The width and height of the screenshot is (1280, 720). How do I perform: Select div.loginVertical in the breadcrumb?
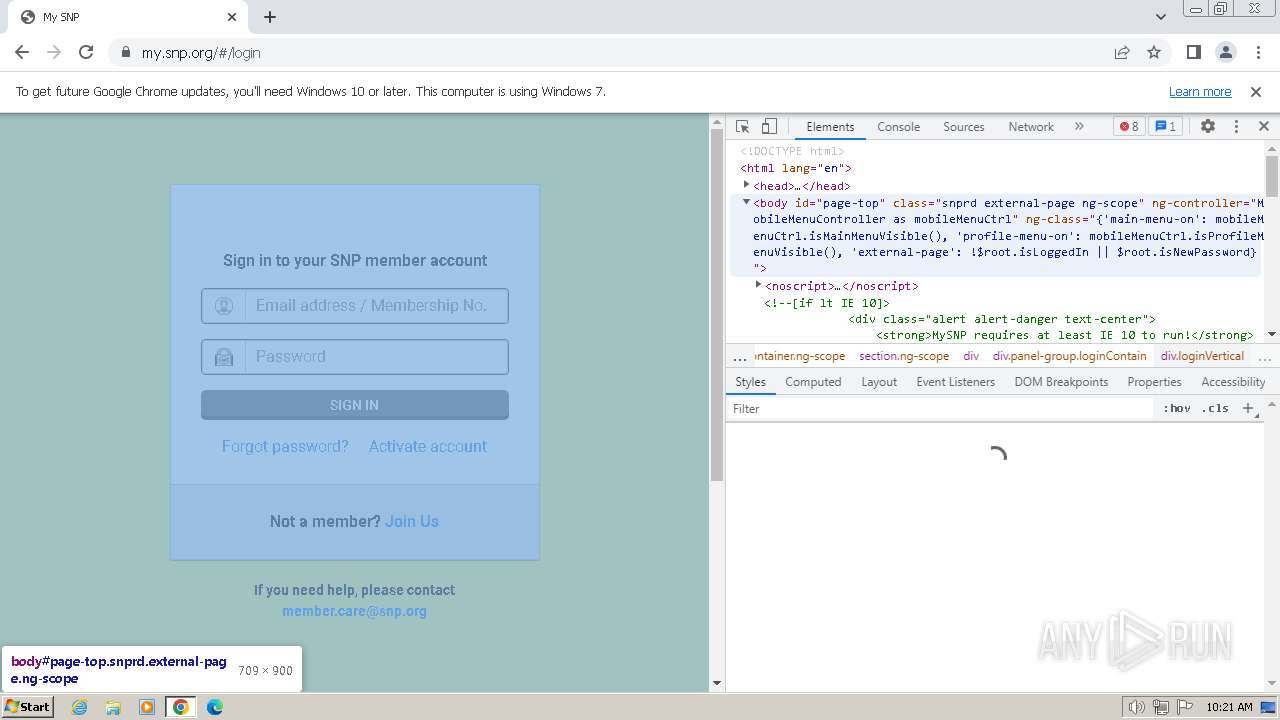pos(1202,356)
